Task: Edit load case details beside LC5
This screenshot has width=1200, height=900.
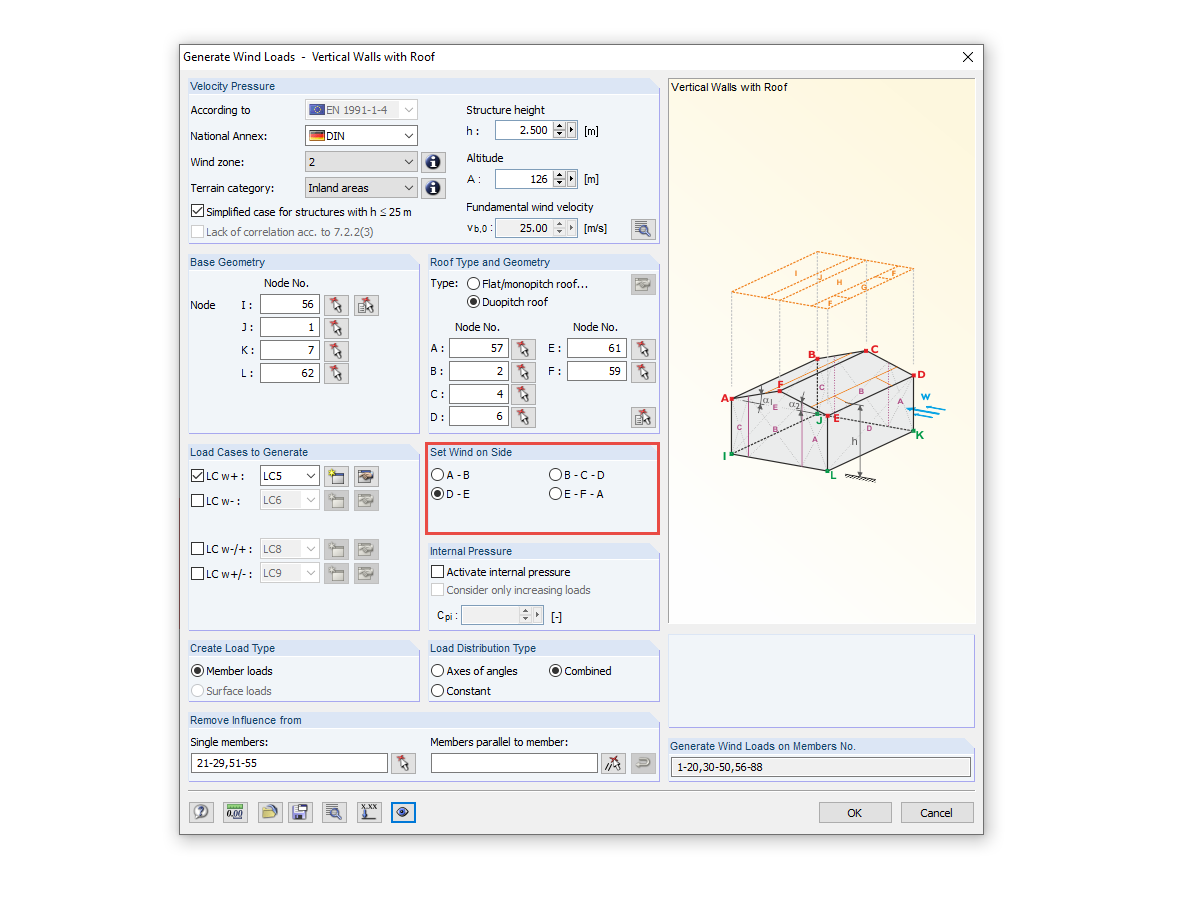Action: [x=366, y=476]
